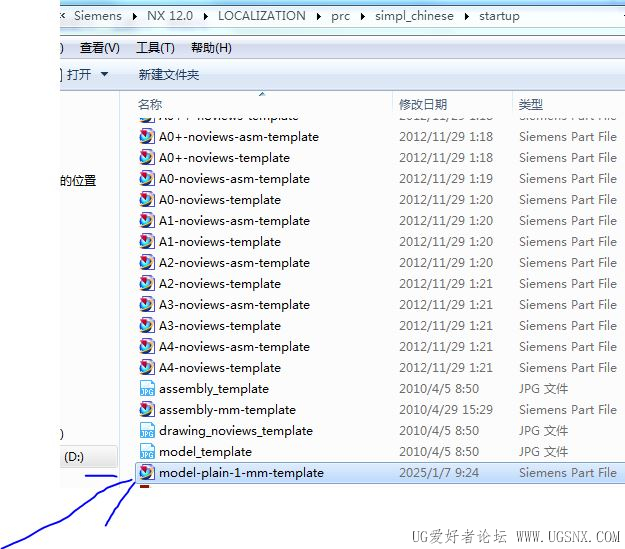Click the A2-noviews-template file icon
This screenshot has height=549, width=625.
(147, 284)
